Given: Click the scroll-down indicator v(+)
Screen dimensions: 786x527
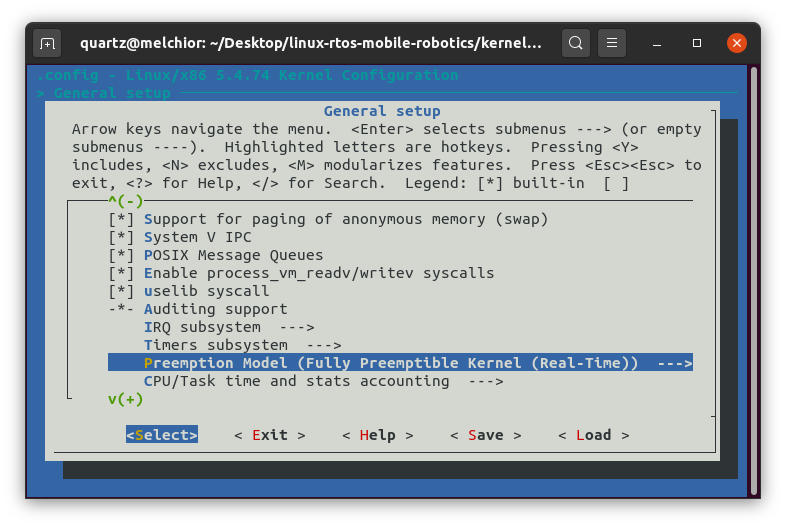Looking at the screenshot, I should tap(125, 400).
